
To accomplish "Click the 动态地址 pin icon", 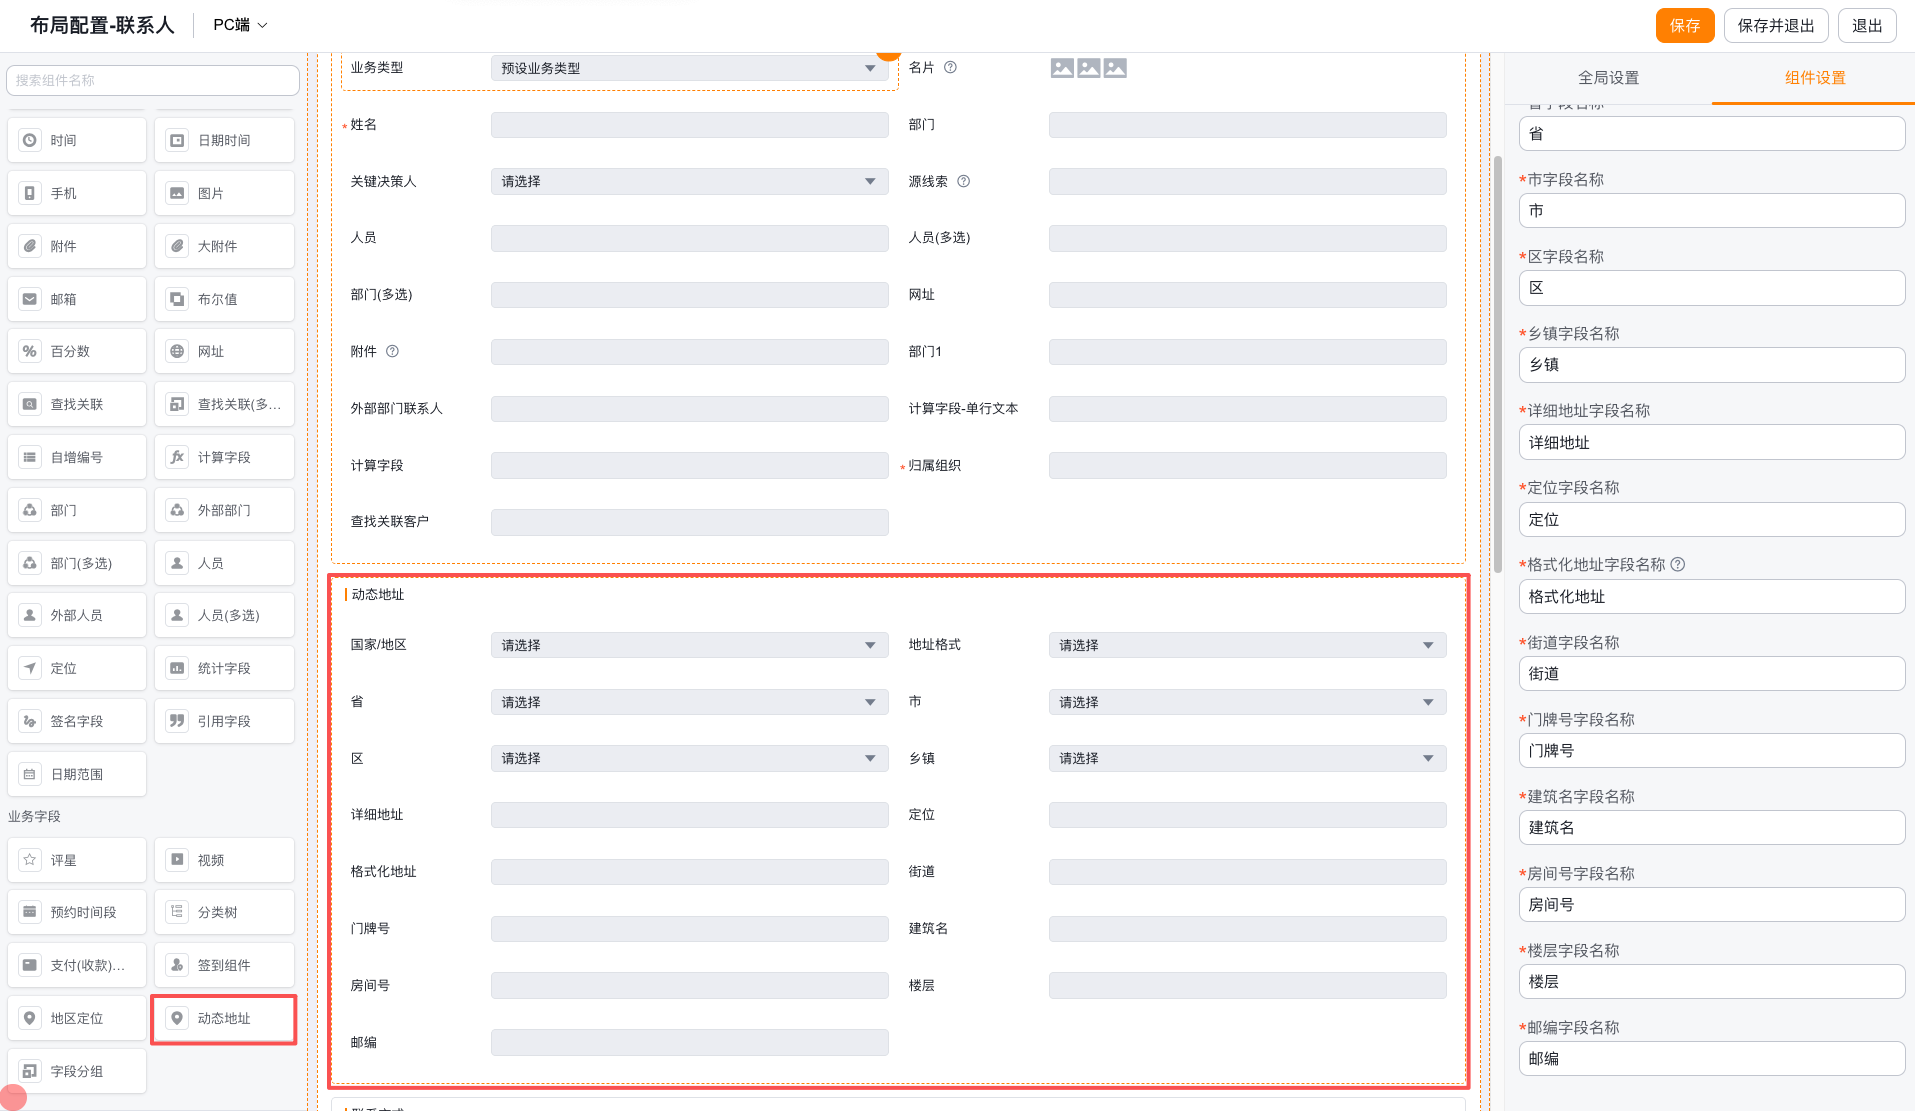I will 177,1018.
